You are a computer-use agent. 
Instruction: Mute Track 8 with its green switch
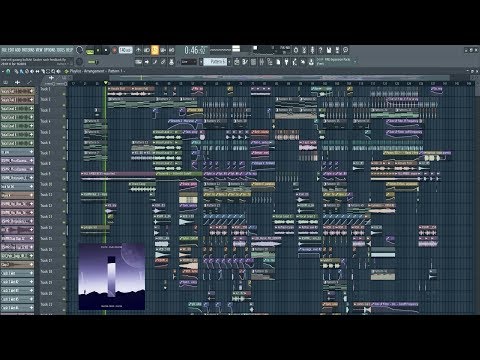coord(64,169)
